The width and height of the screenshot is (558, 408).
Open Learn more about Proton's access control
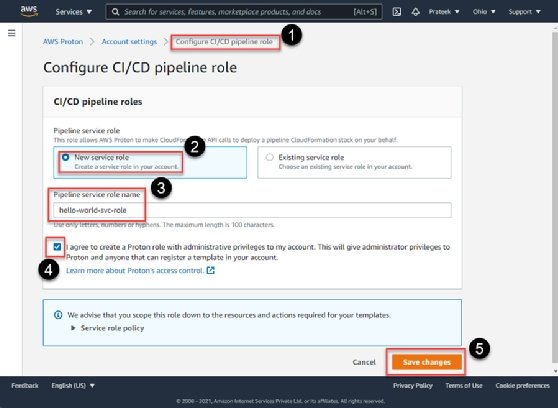135,271
